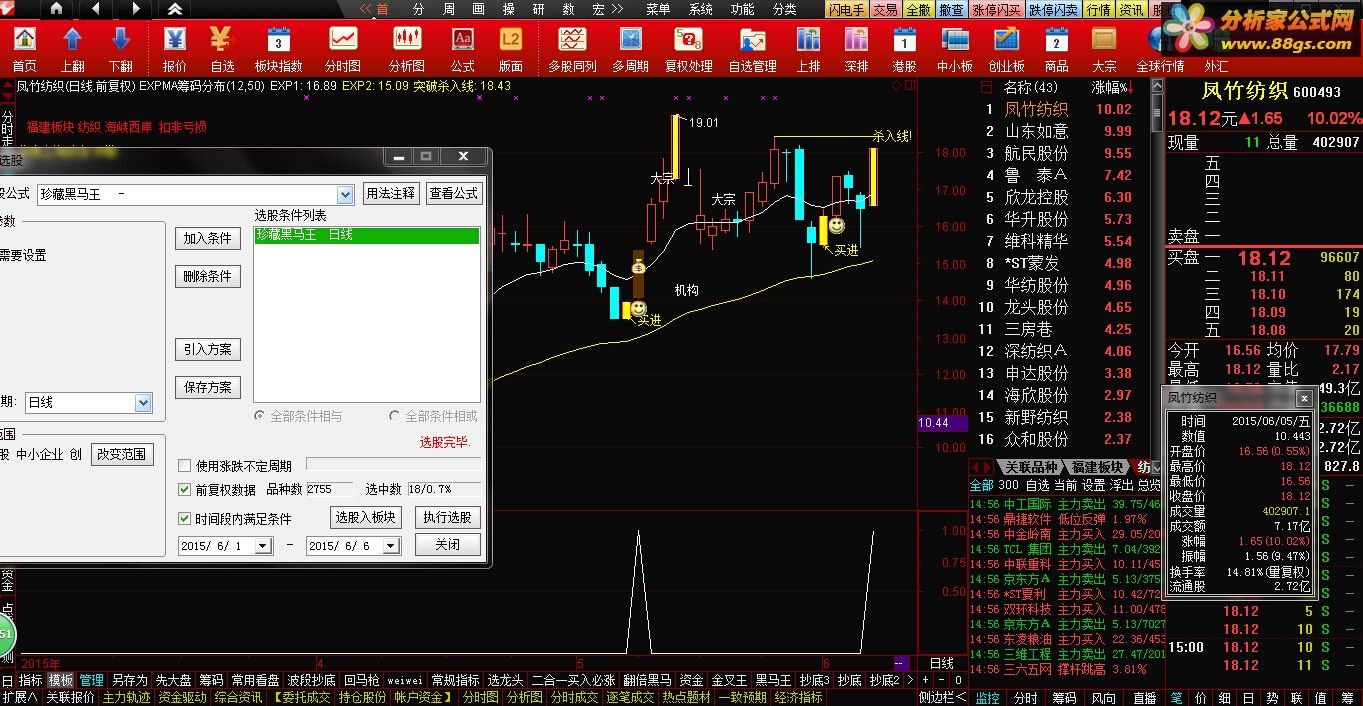Switch to the 筹码 indicator tab
The image size is (1363, 706).
[x=211, y=680]
